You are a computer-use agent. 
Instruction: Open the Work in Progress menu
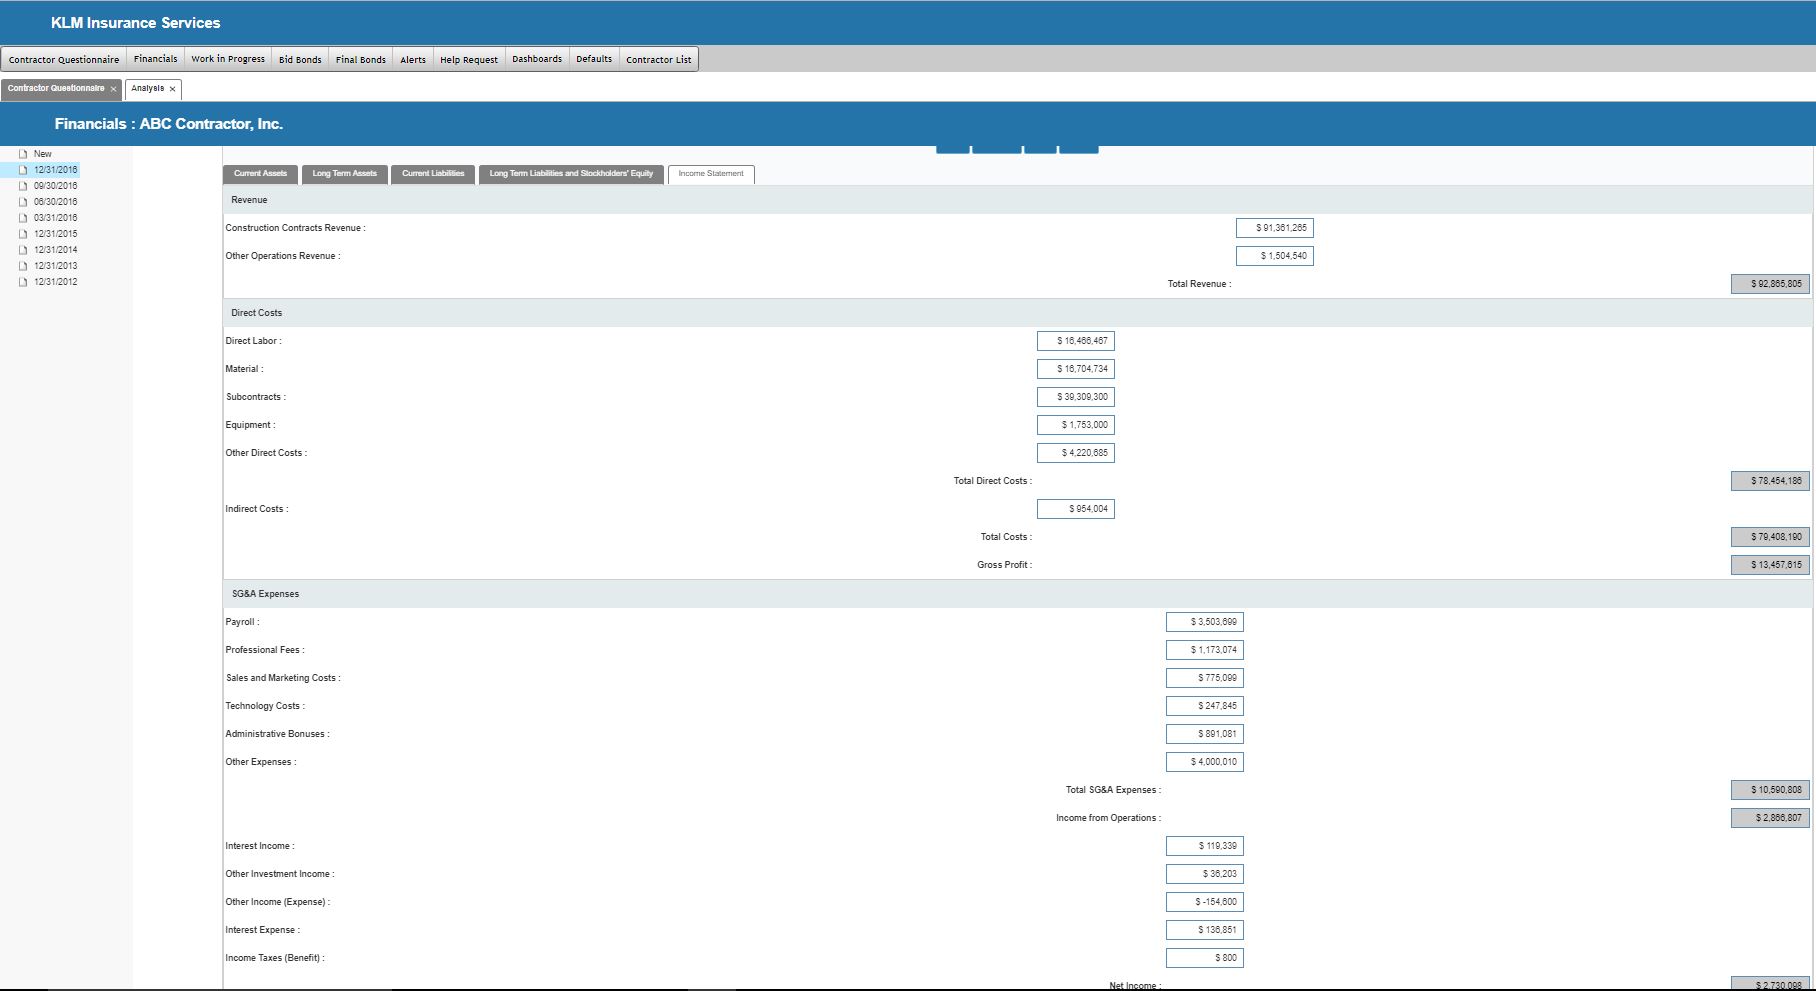[228, 59]
